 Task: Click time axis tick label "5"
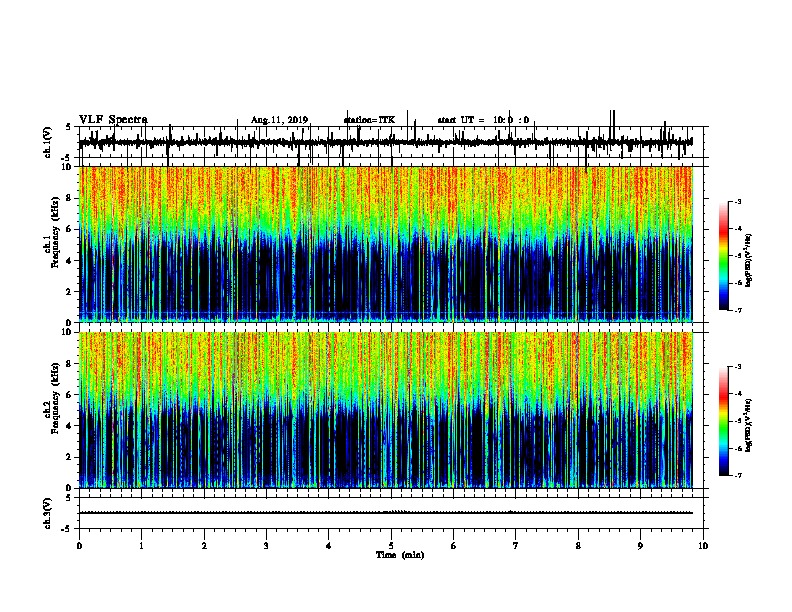click(391, 546)
